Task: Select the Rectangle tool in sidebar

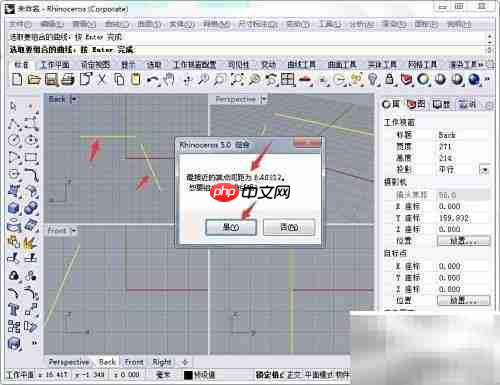Action: 31,157
